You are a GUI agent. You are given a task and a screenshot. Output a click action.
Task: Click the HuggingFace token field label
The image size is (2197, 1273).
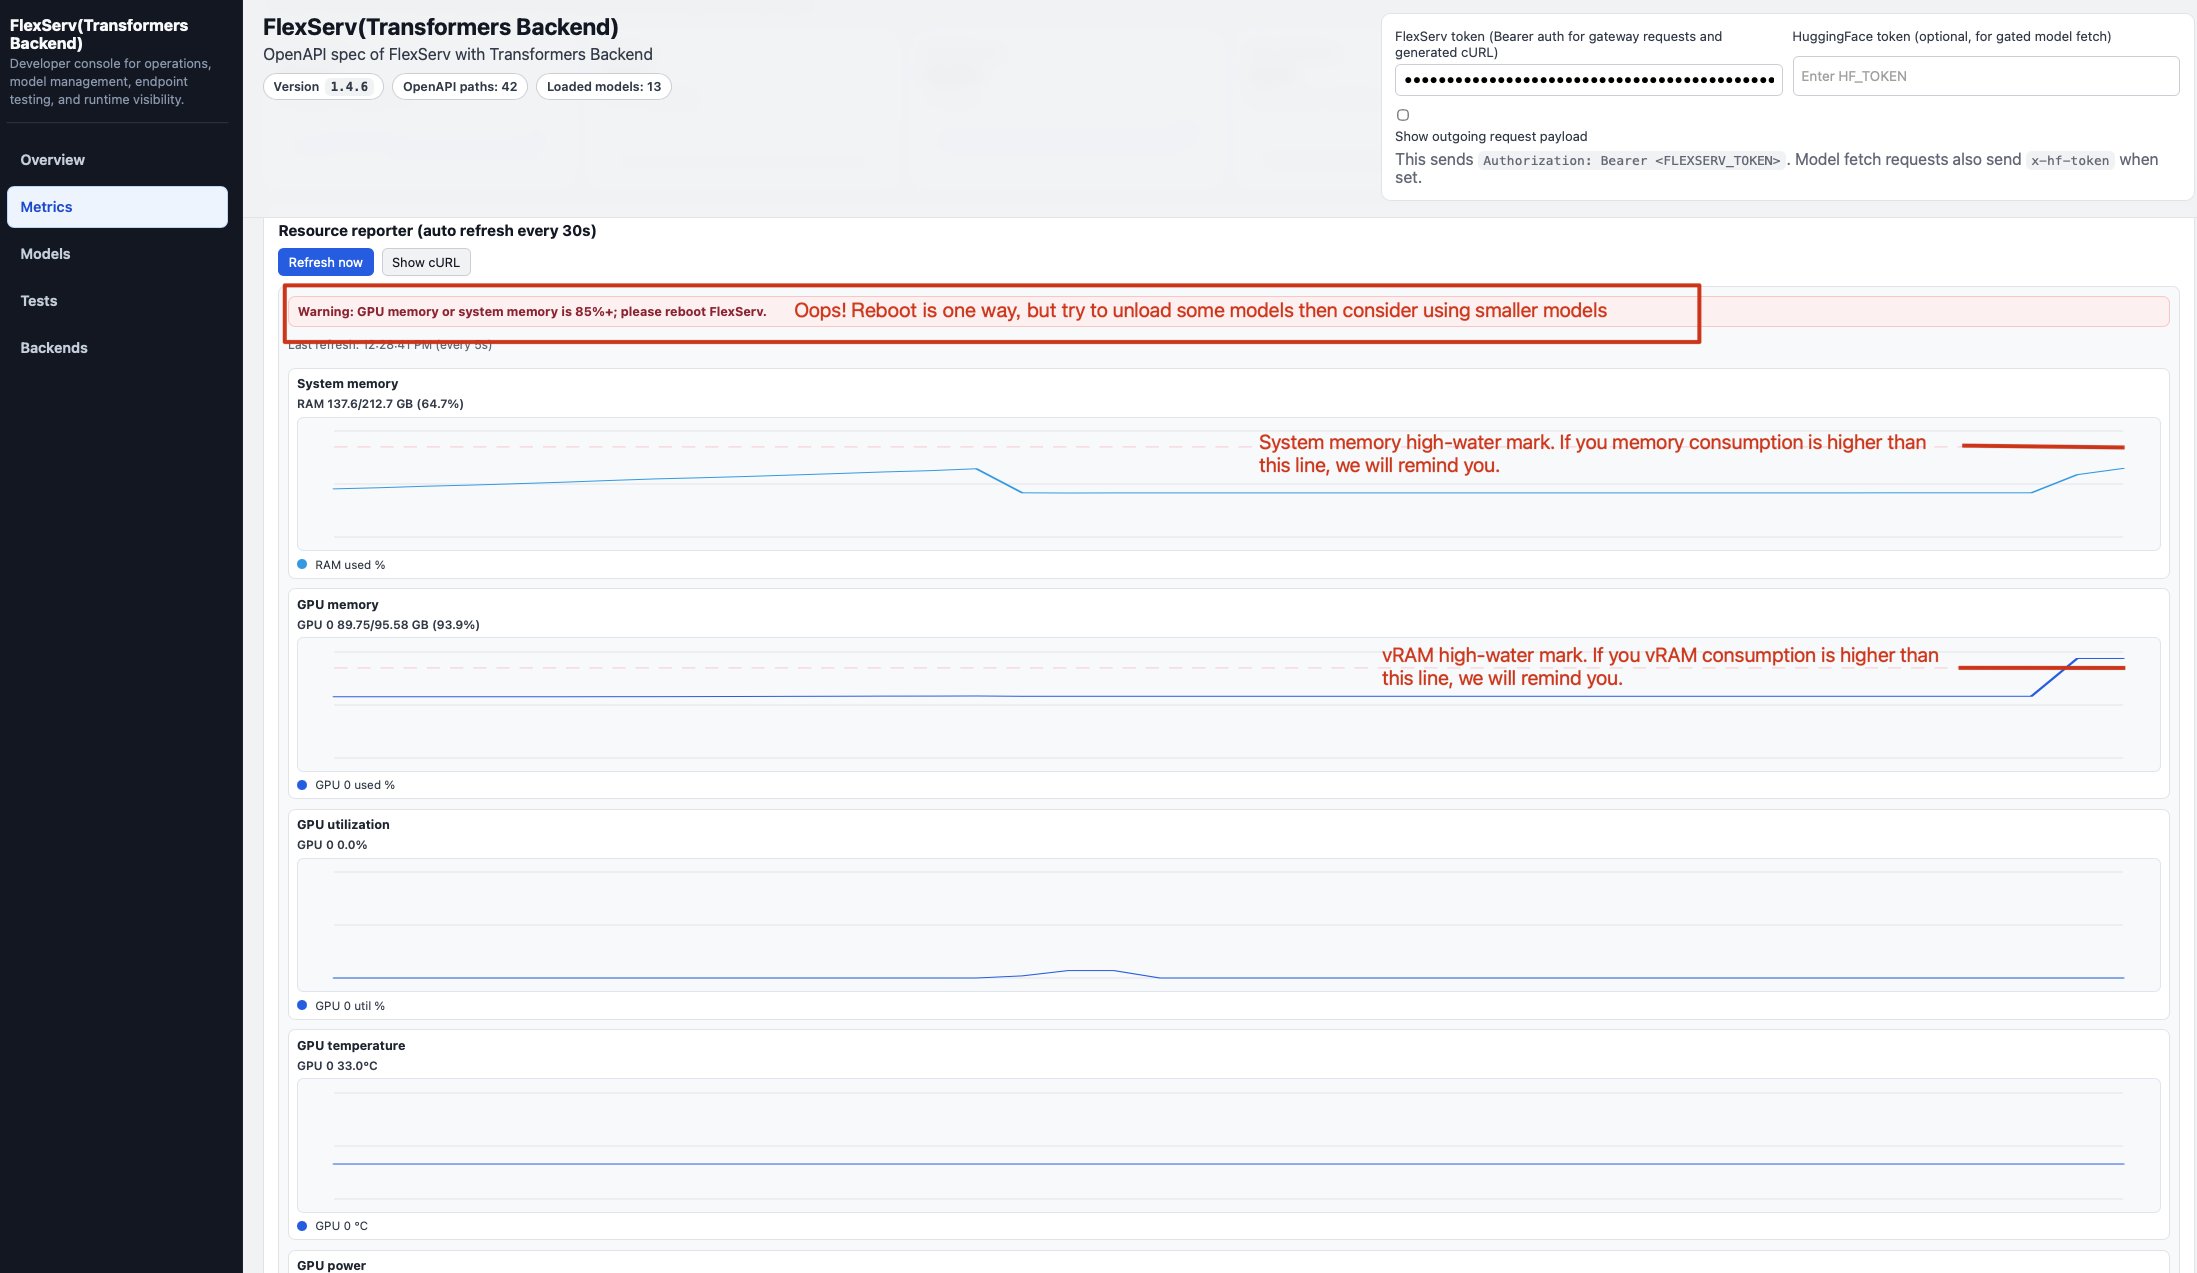point(1952,37)
